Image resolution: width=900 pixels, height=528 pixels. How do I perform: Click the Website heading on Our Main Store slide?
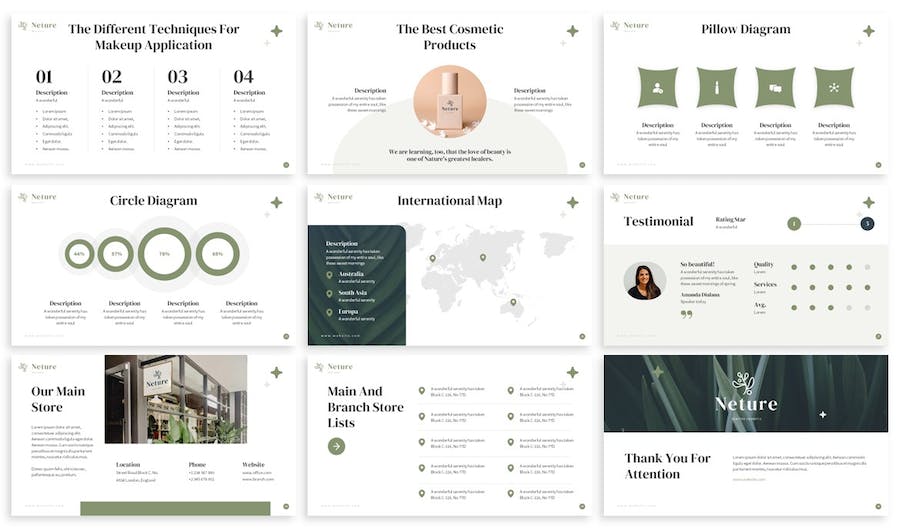coord(254,465)
